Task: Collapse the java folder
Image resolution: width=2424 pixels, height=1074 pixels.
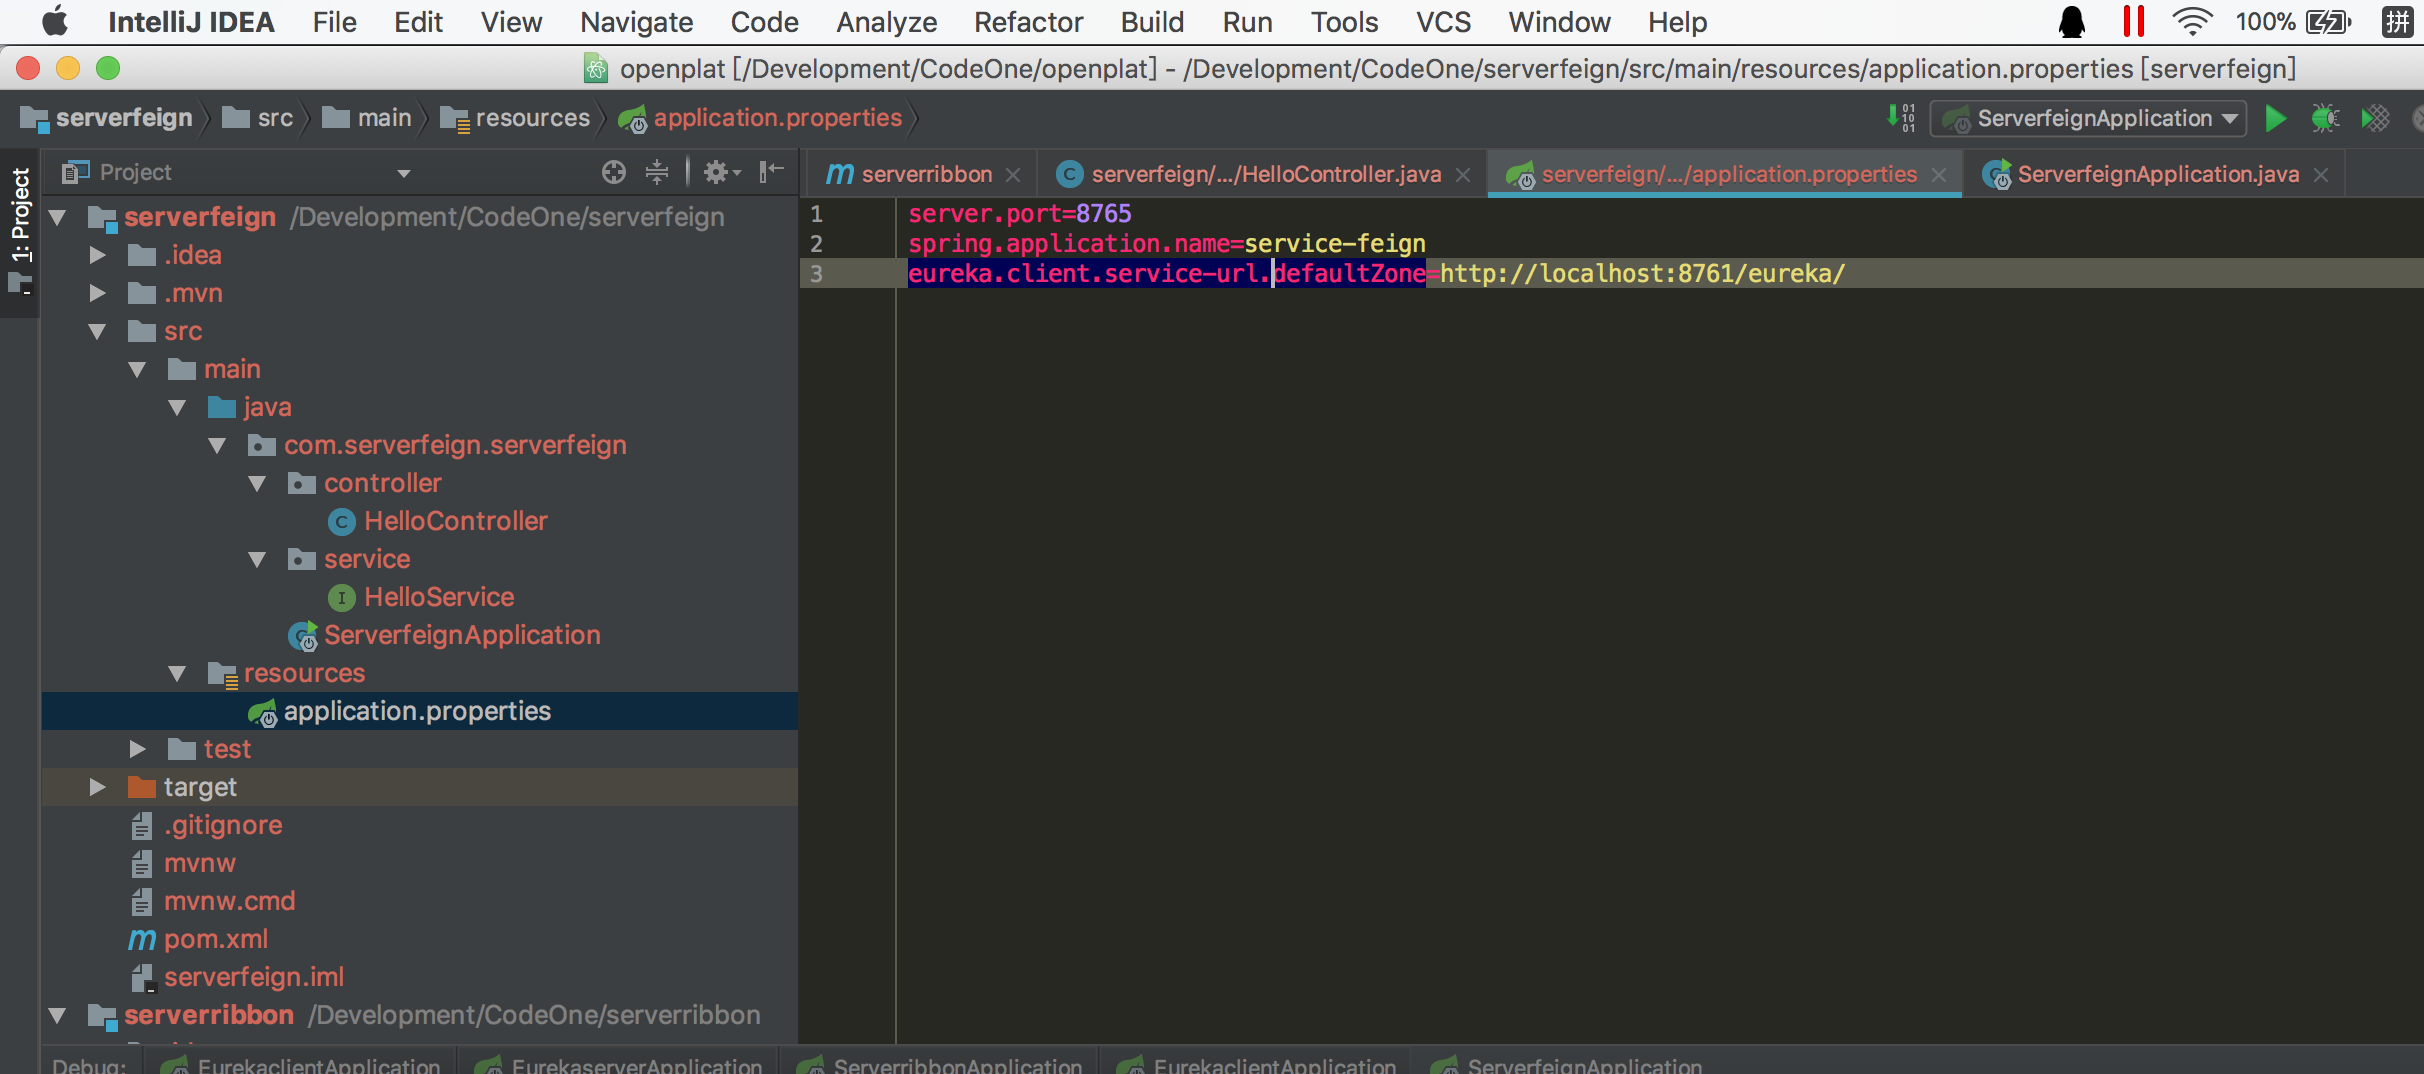Action: coord(177,407)
